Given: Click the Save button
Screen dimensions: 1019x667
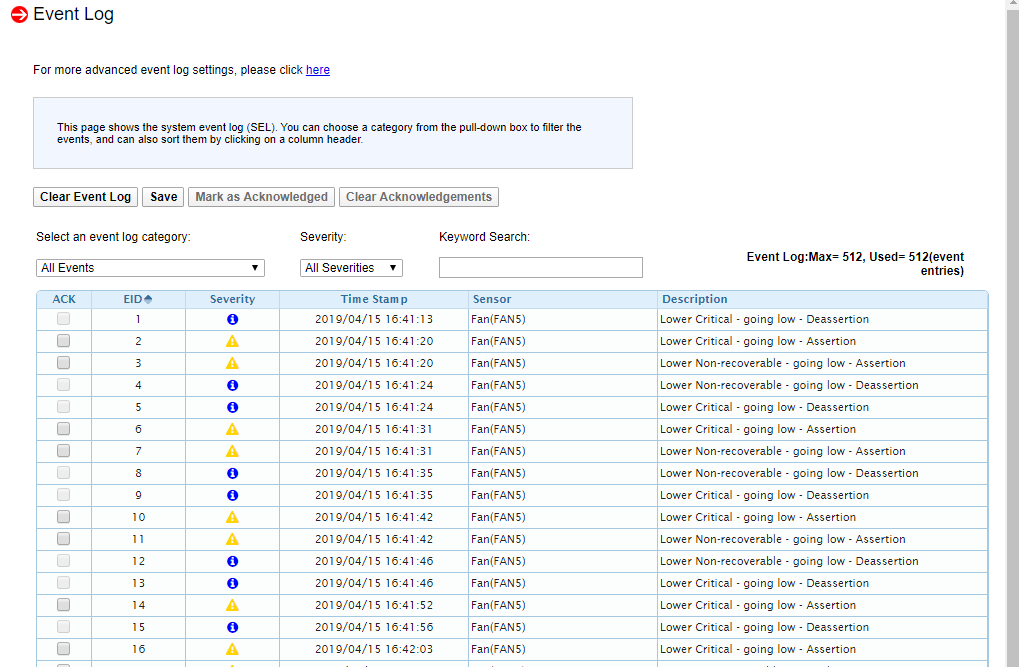Looking at the screenshot, I should pos(163,197).
